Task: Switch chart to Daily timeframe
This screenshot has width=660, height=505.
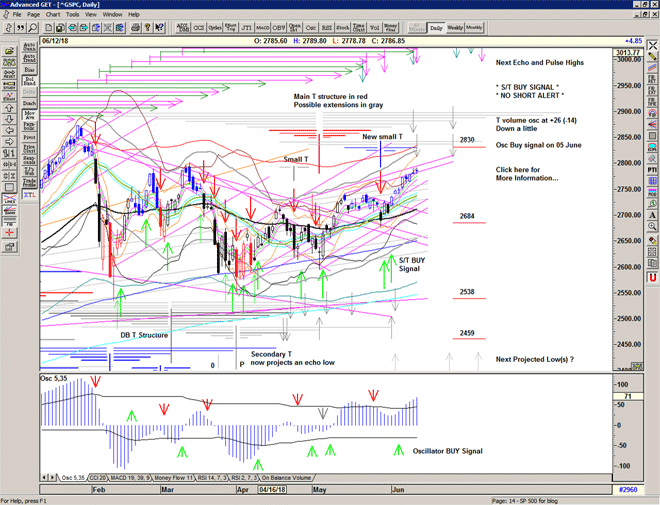Action: pos(435,28)
